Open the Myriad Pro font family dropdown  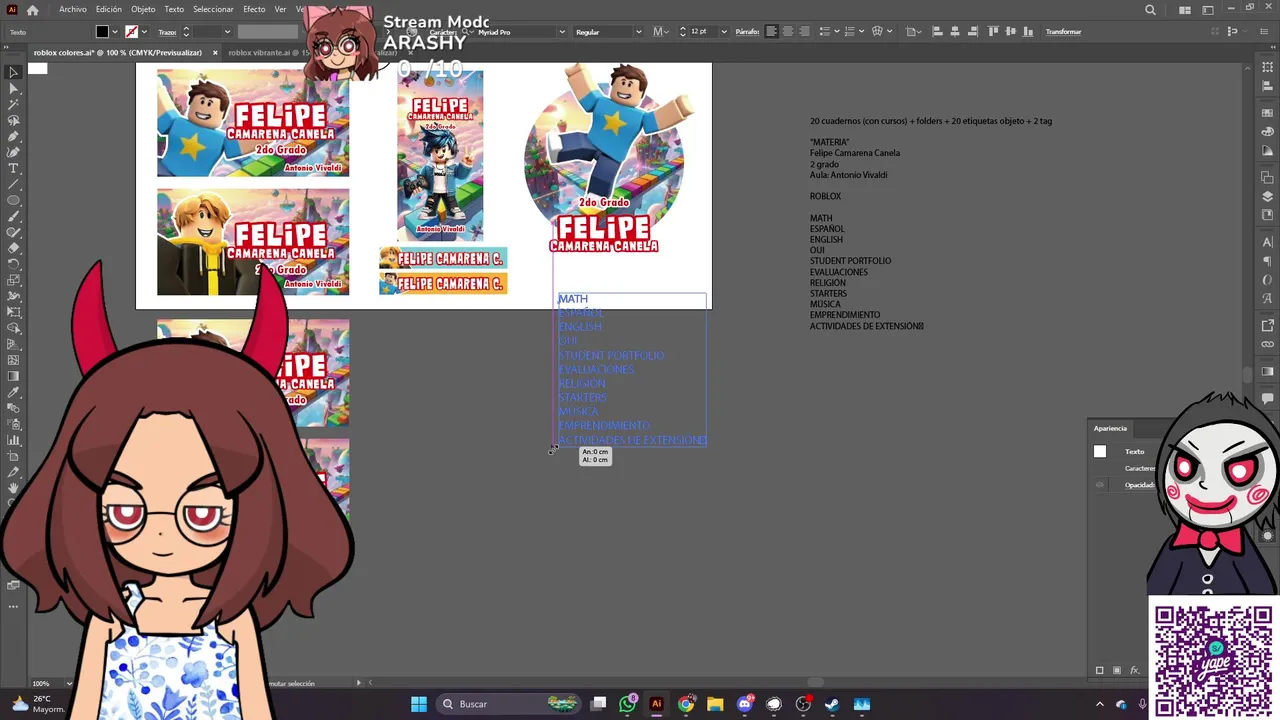pyautogui.click(x=562, y=32)
